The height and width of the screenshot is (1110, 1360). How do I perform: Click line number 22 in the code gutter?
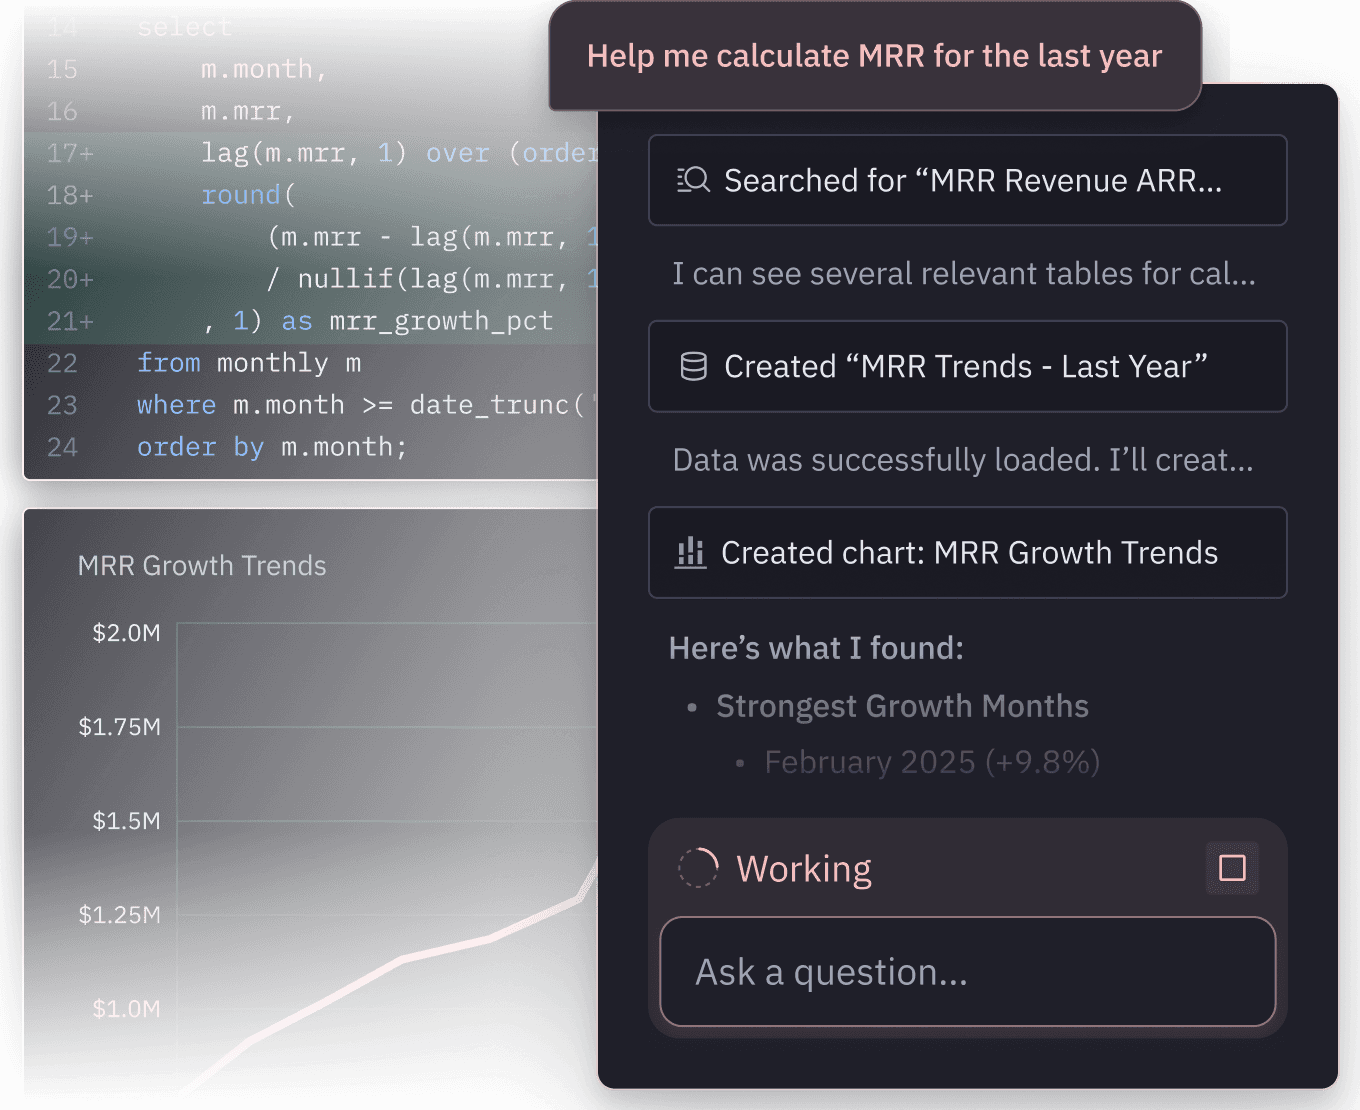tap(62, 363)
